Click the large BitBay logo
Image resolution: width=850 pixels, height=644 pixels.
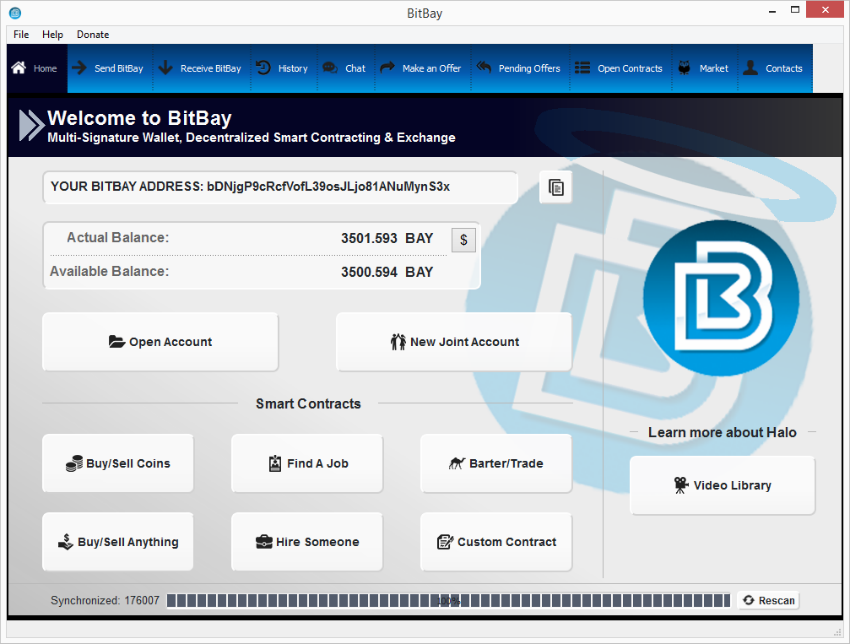[722, 298]
